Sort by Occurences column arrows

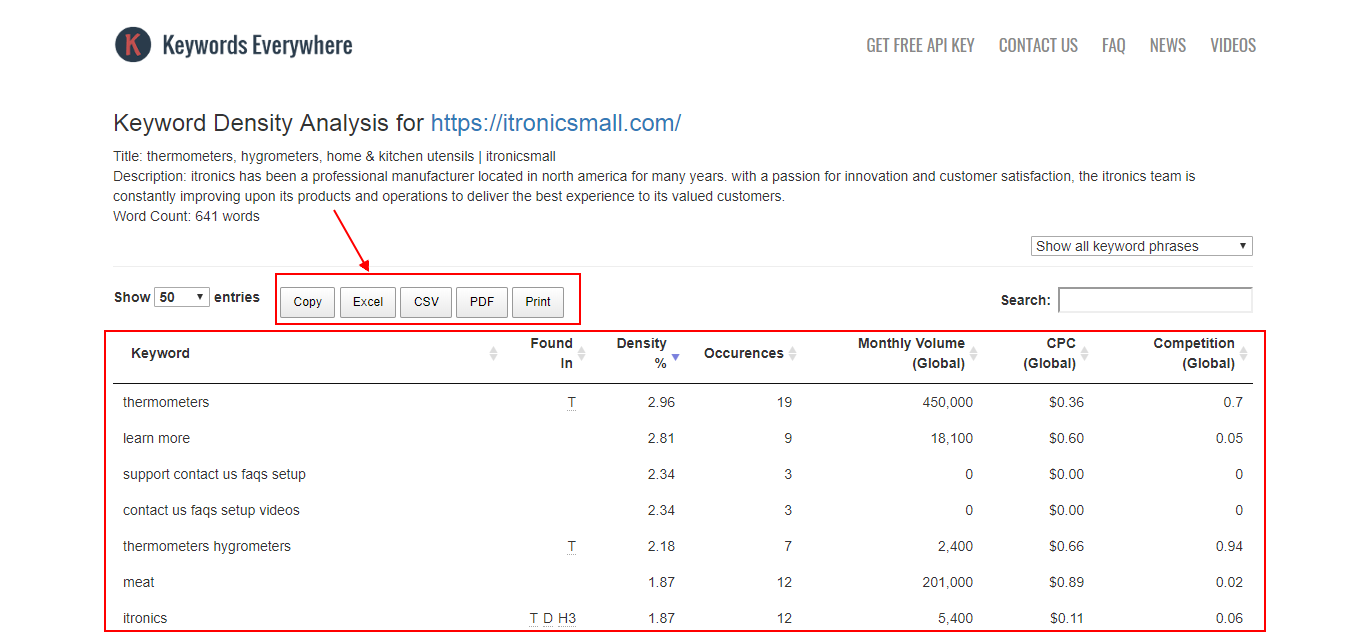point(792,354)
